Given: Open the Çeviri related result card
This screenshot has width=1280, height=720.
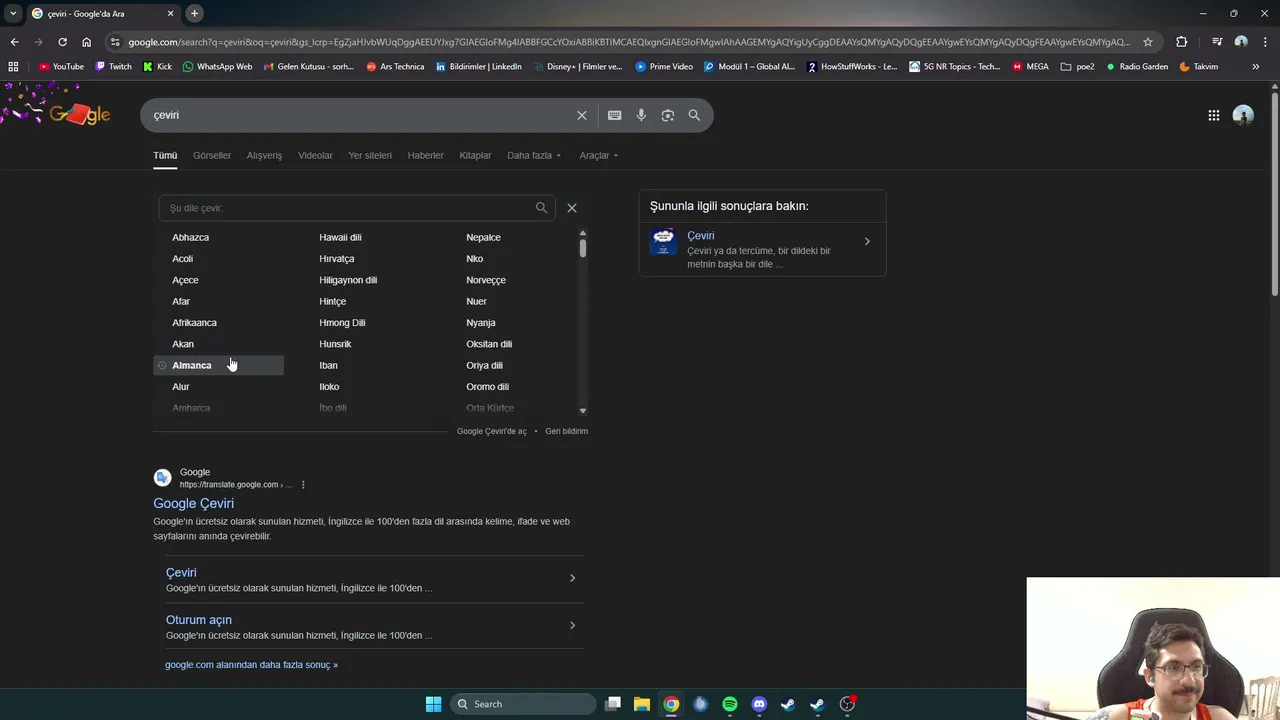Looking at the screenshot, I should 762,249.
